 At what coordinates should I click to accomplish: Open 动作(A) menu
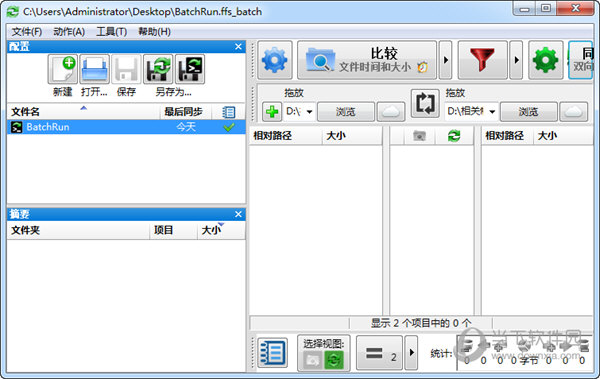[x=69, y=32]
